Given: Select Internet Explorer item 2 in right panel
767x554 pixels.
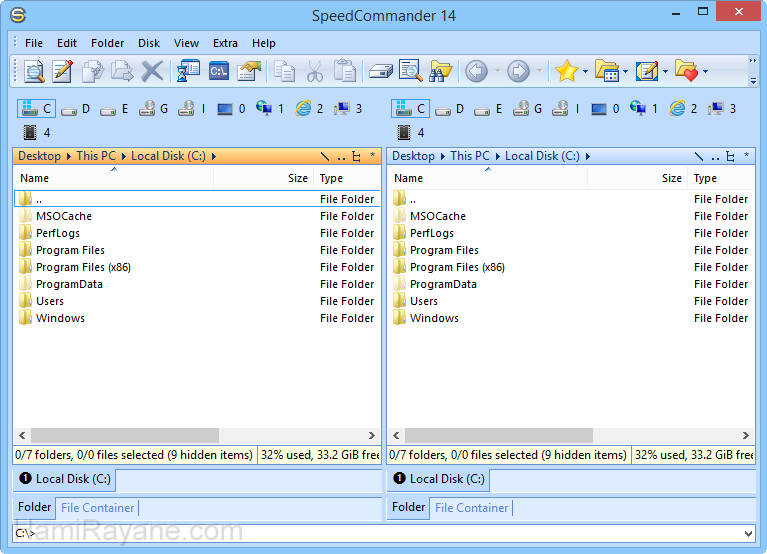Looking at the screenshot, I should tap(683, 109).
